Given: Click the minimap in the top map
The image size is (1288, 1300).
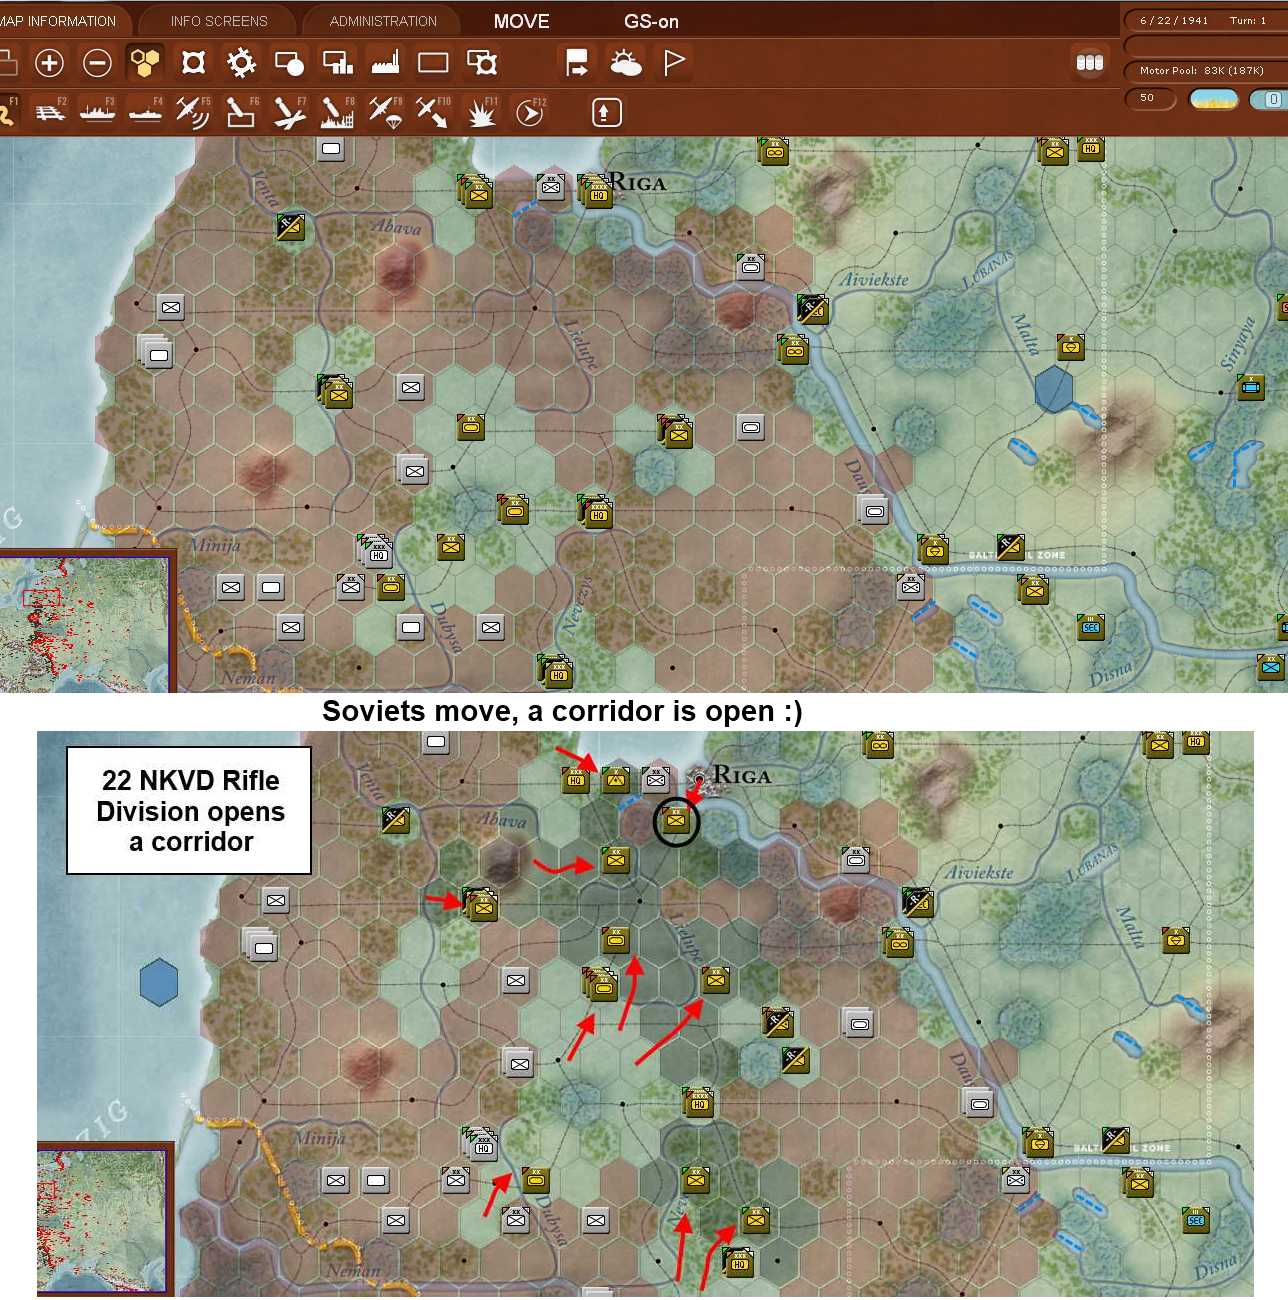Looking at the screenshot, I should pos(84,624).
